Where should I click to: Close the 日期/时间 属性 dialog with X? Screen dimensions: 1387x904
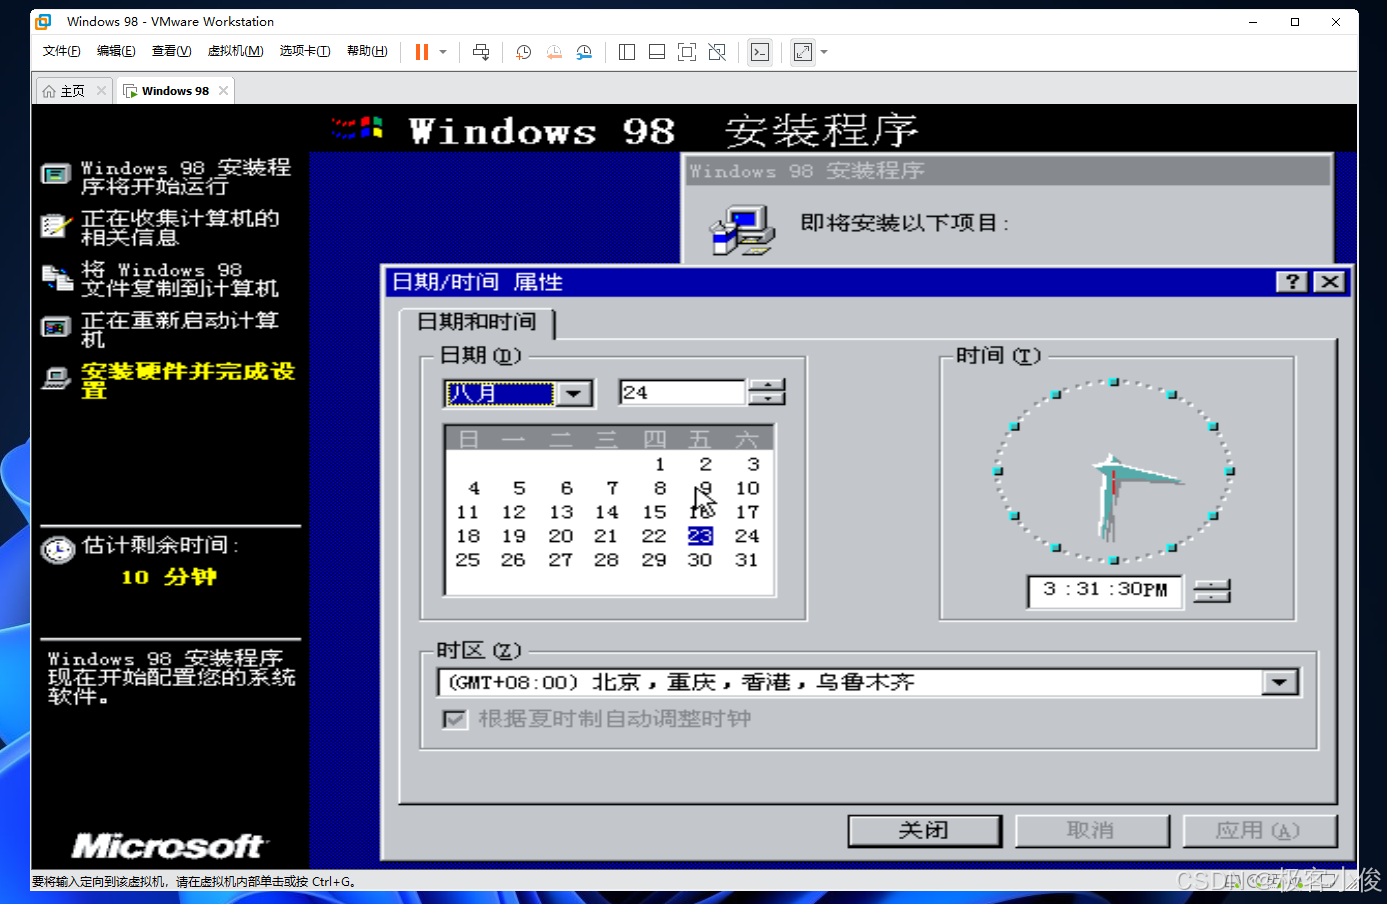(1329, 282)
